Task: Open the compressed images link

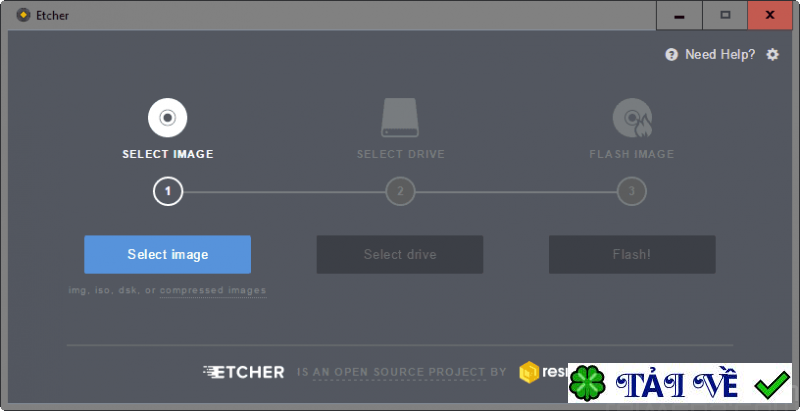Action: [213, 291]
